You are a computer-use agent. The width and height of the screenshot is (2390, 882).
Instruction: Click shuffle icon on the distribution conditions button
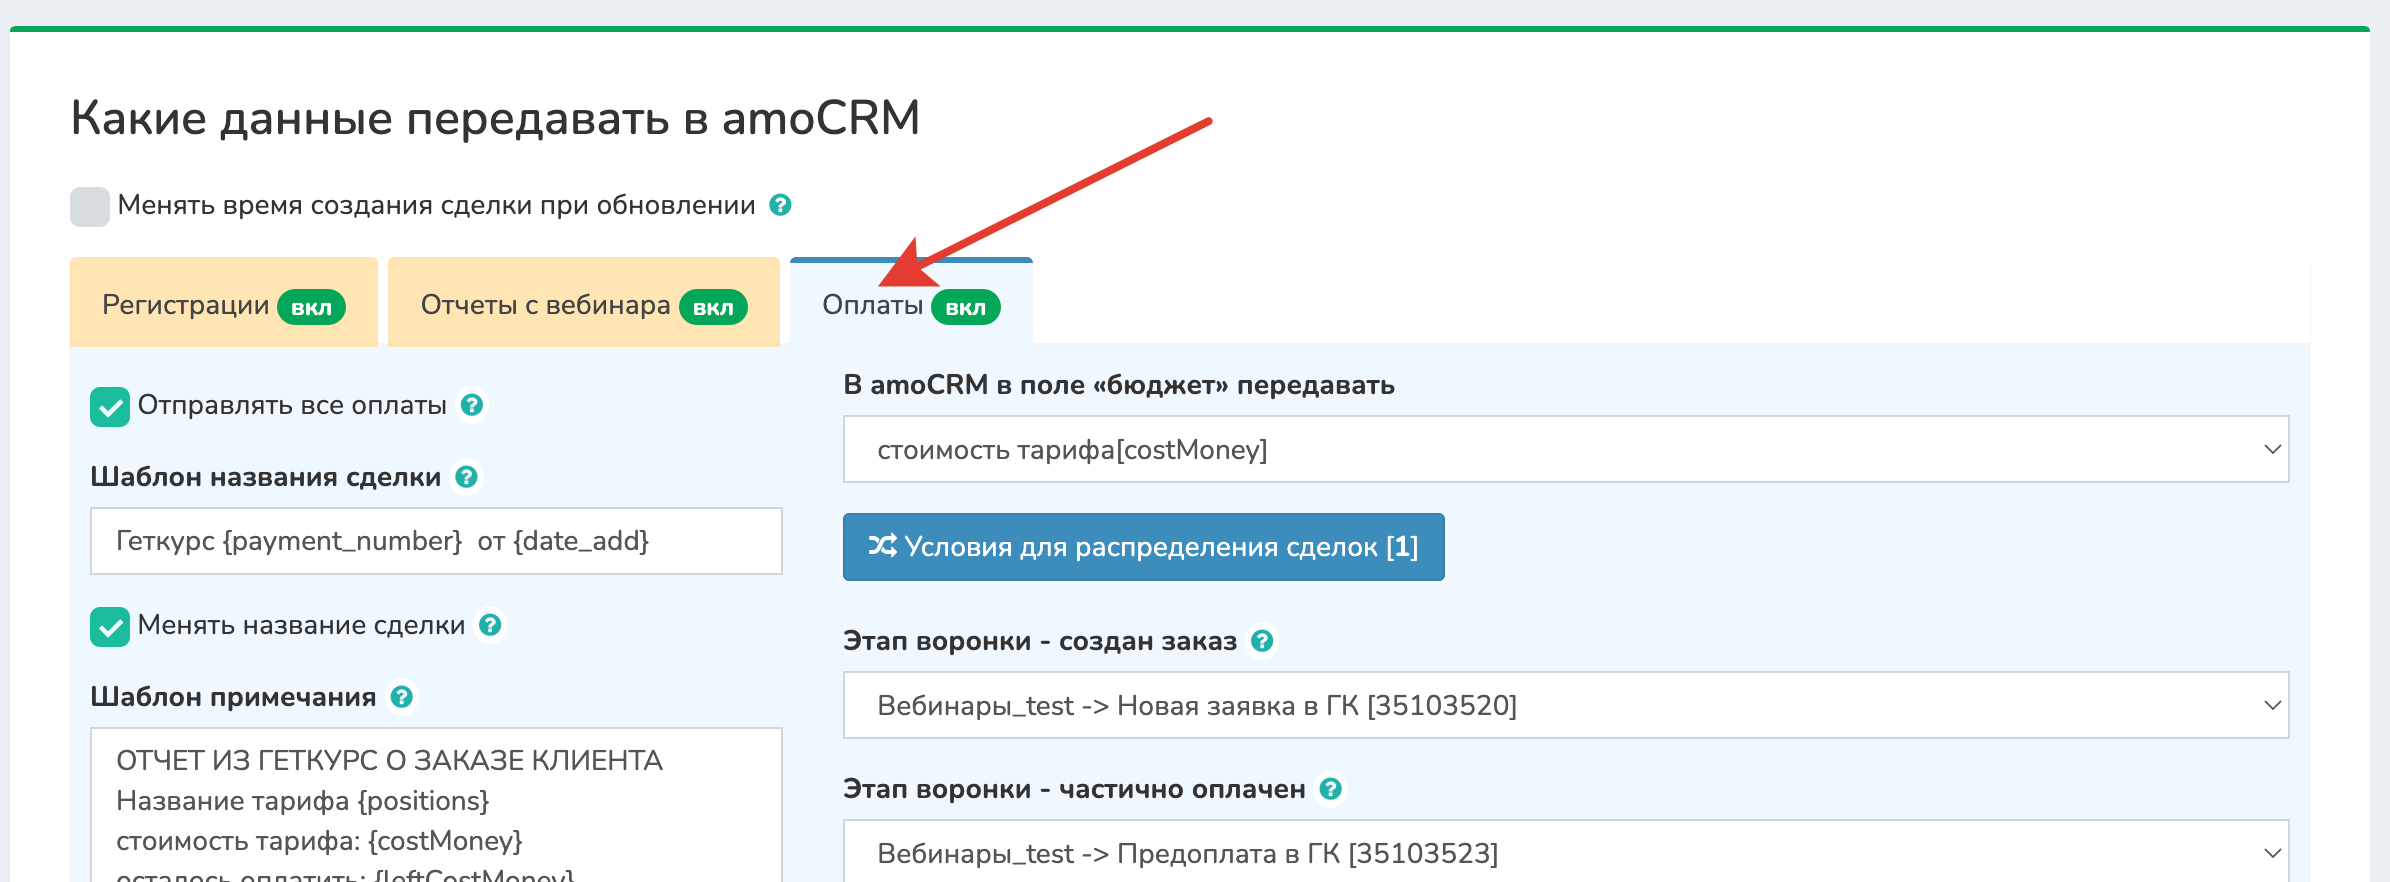point(882,546)
